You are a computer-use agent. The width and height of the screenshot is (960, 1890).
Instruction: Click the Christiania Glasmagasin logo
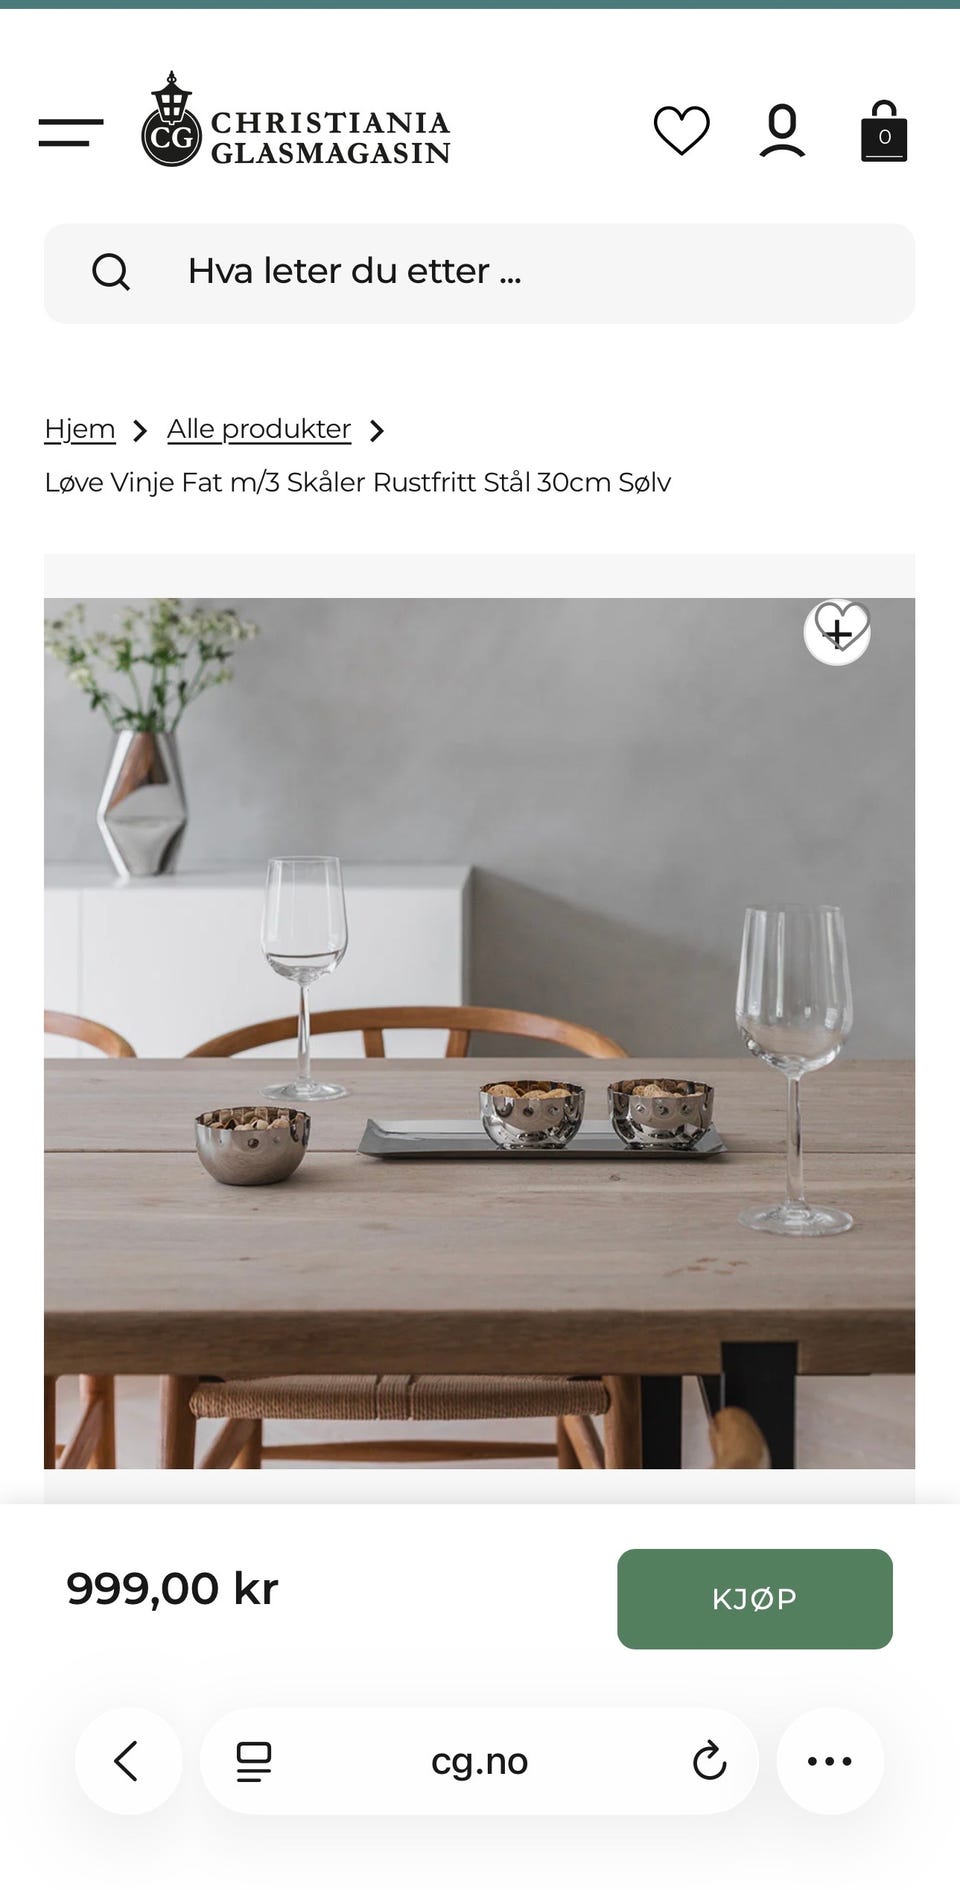point(296,120)
